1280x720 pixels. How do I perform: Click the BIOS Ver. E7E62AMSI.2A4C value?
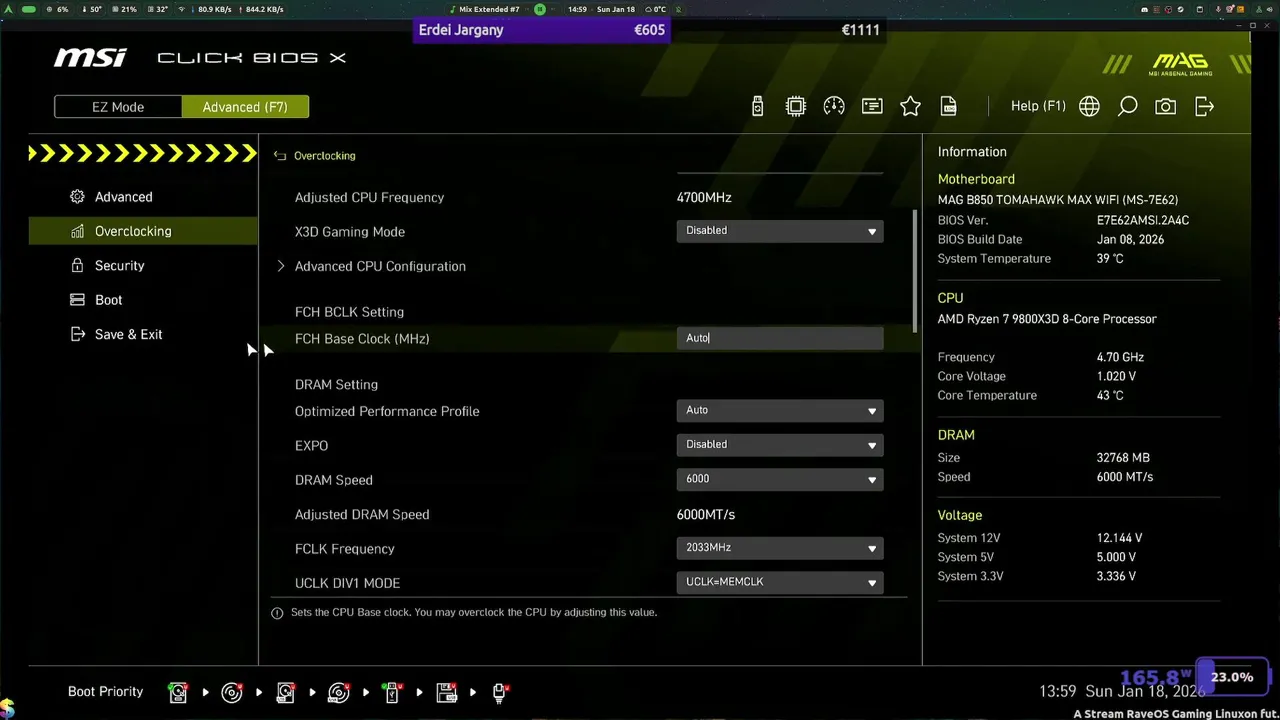click(x=1143, y=220)
